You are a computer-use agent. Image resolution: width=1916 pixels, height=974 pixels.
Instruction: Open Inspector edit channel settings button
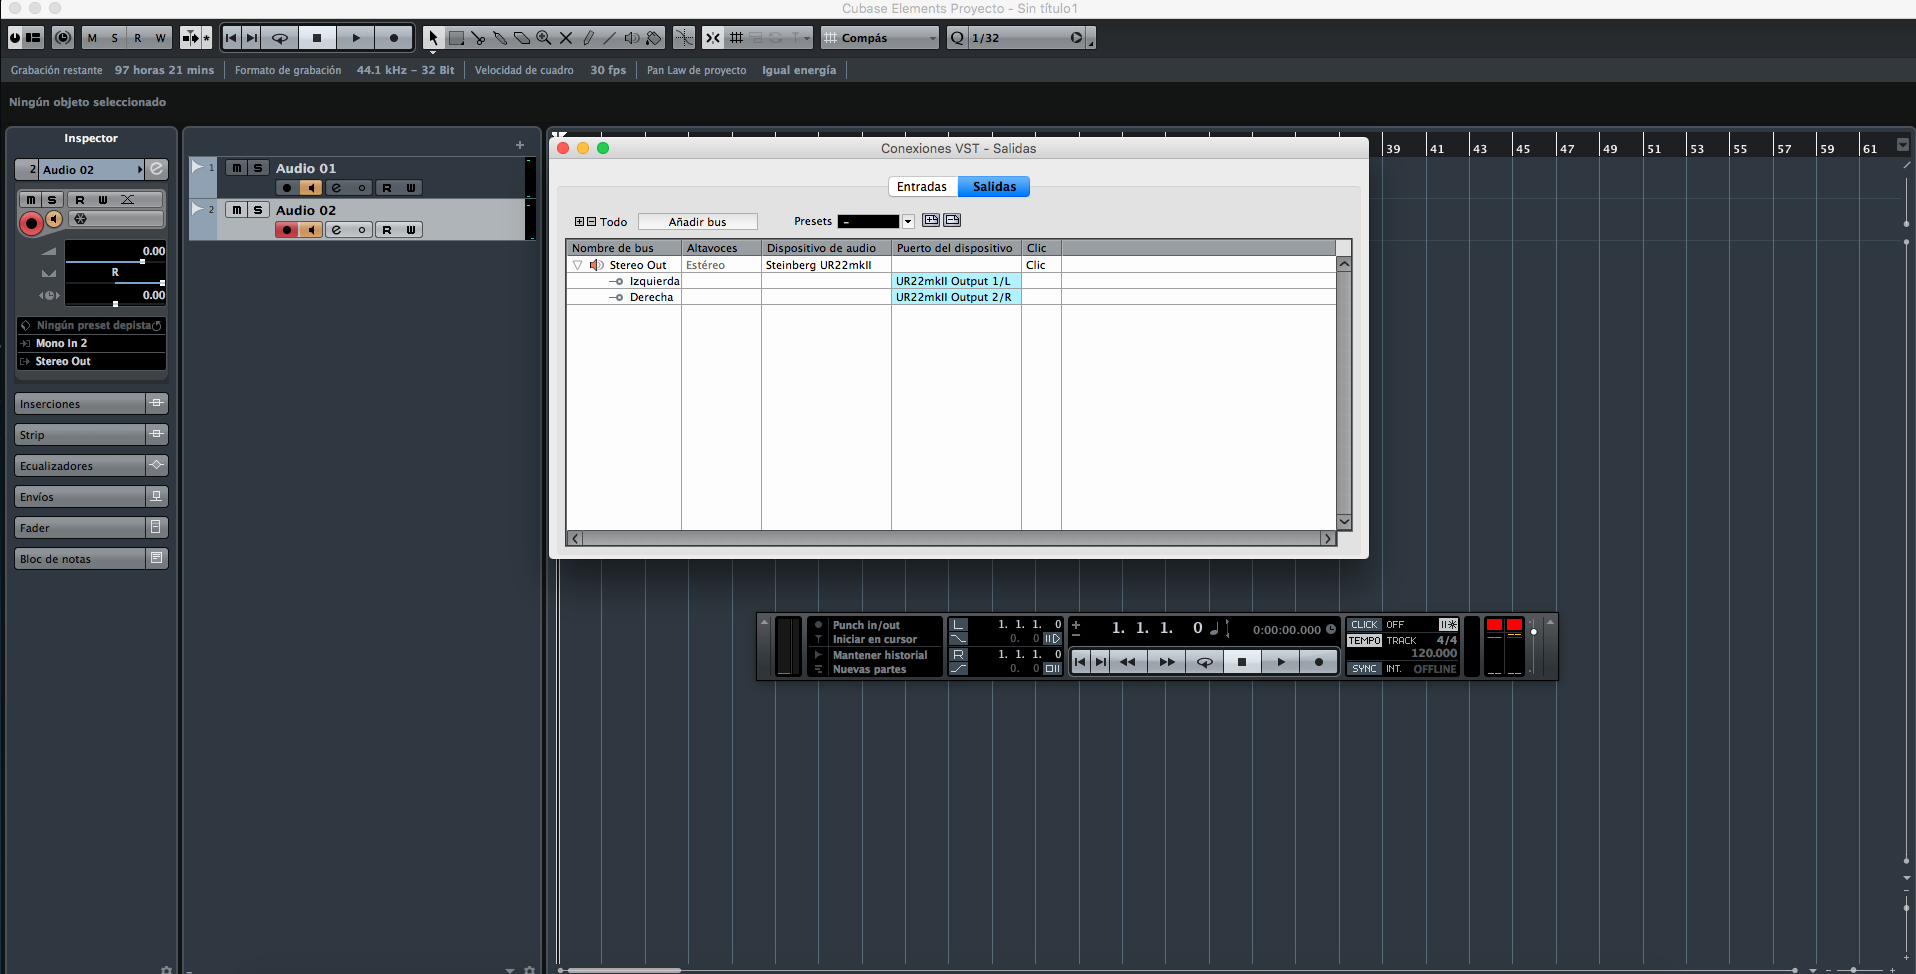click(157, 169)
